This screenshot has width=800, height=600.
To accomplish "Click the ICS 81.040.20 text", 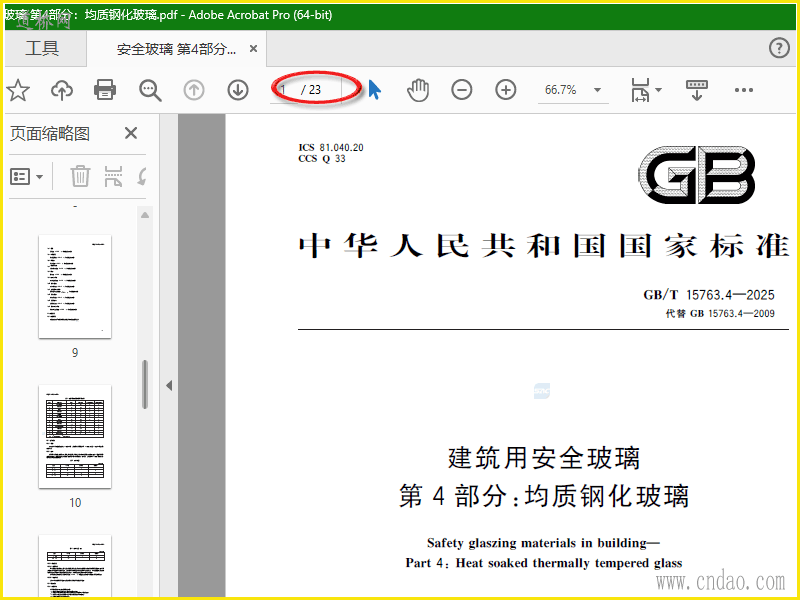I will [x=331, y=147].
